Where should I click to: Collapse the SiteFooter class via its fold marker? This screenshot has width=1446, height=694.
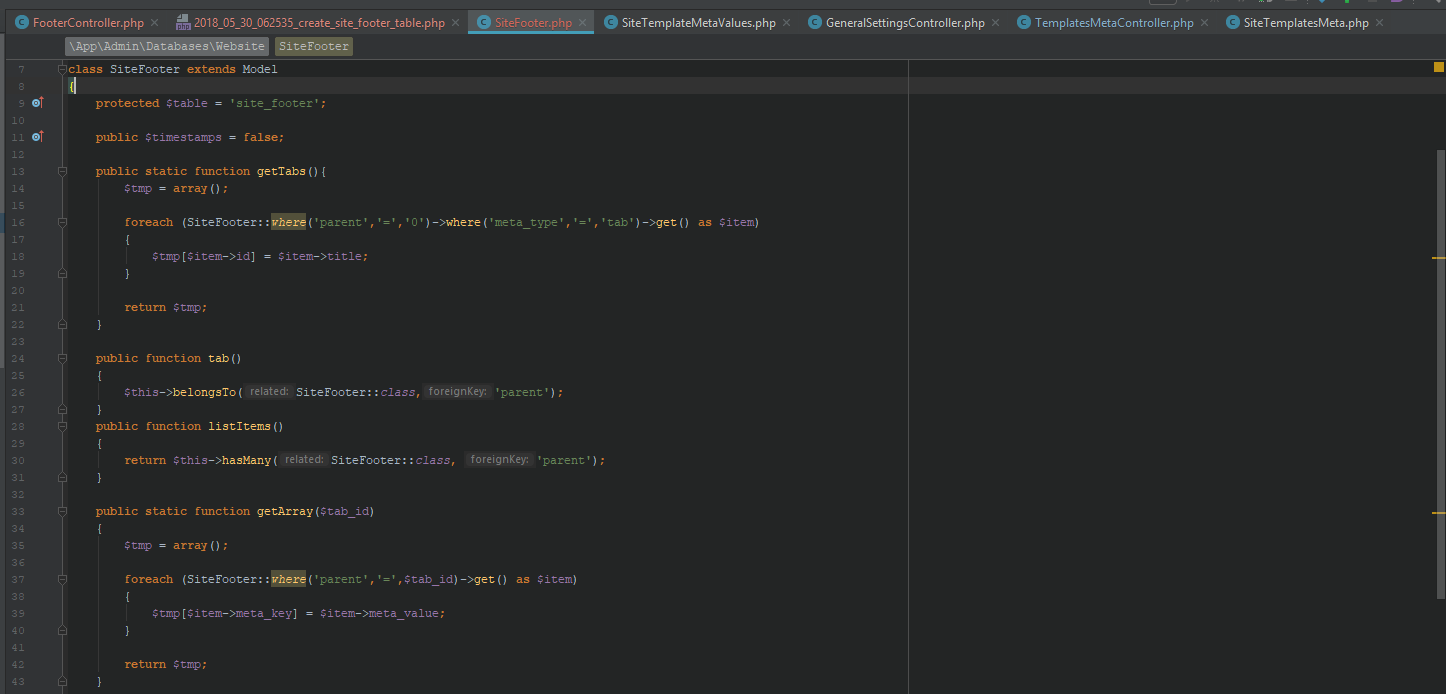pos(62,68)
